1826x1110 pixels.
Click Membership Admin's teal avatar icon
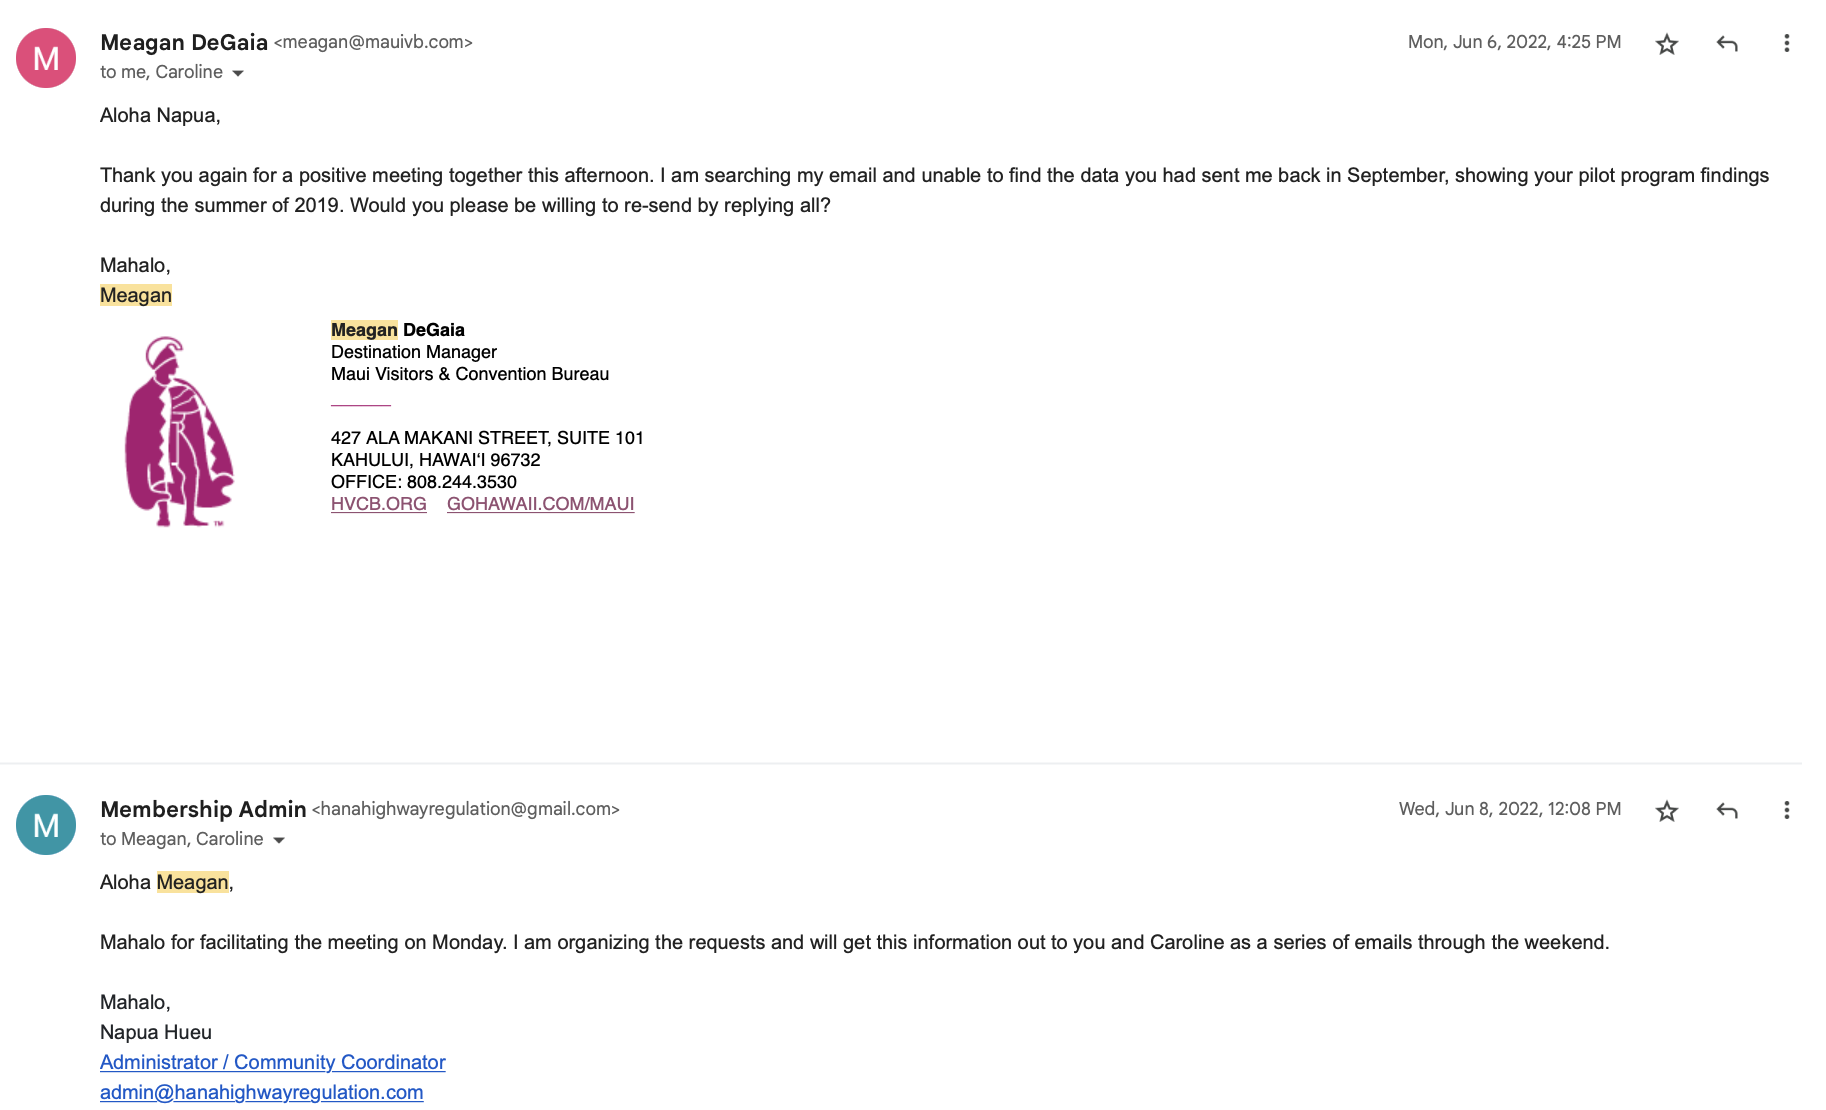(x=46, y=825)
